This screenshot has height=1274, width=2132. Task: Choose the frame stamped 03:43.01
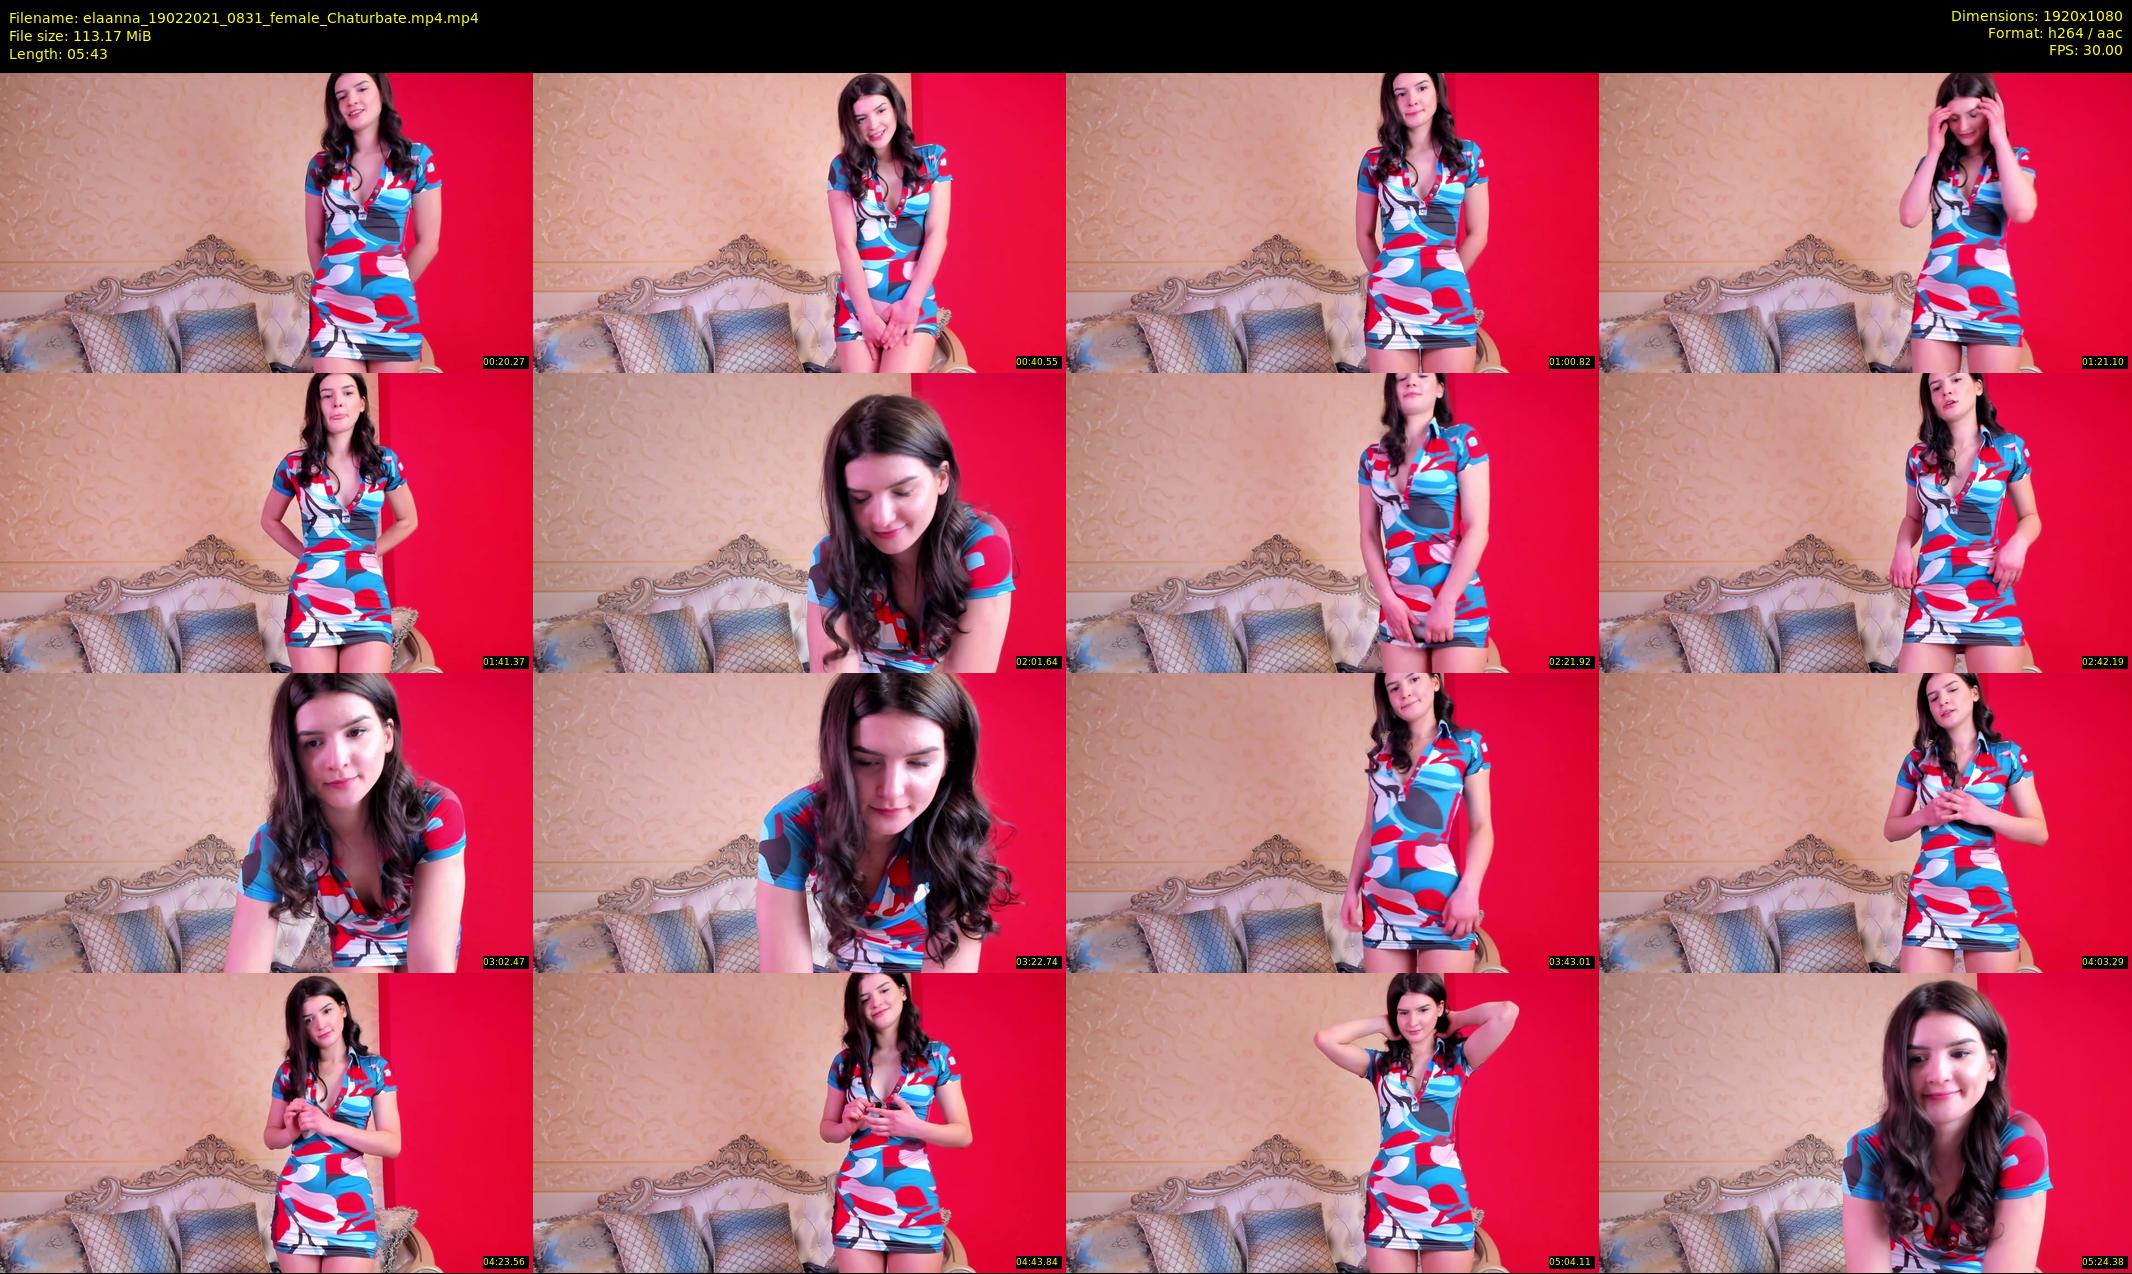(x=1332, y=822)
